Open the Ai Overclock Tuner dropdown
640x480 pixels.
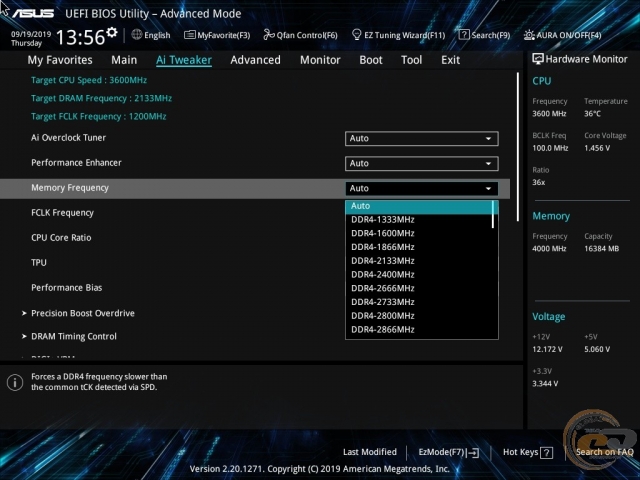(x=422, y=138)
